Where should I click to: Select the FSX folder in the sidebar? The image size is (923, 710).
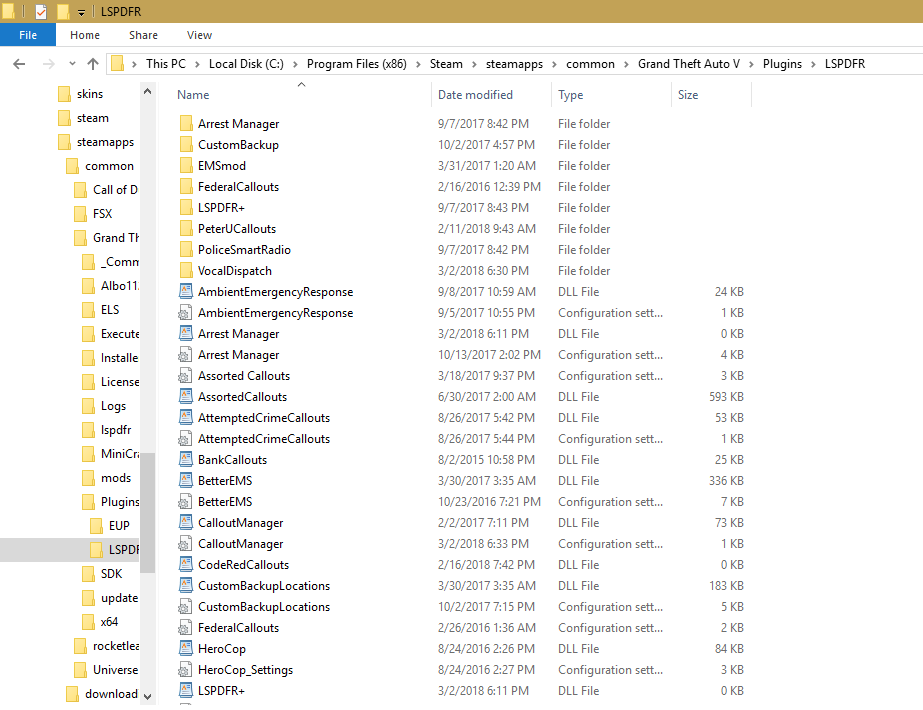(x=102, y=214)
